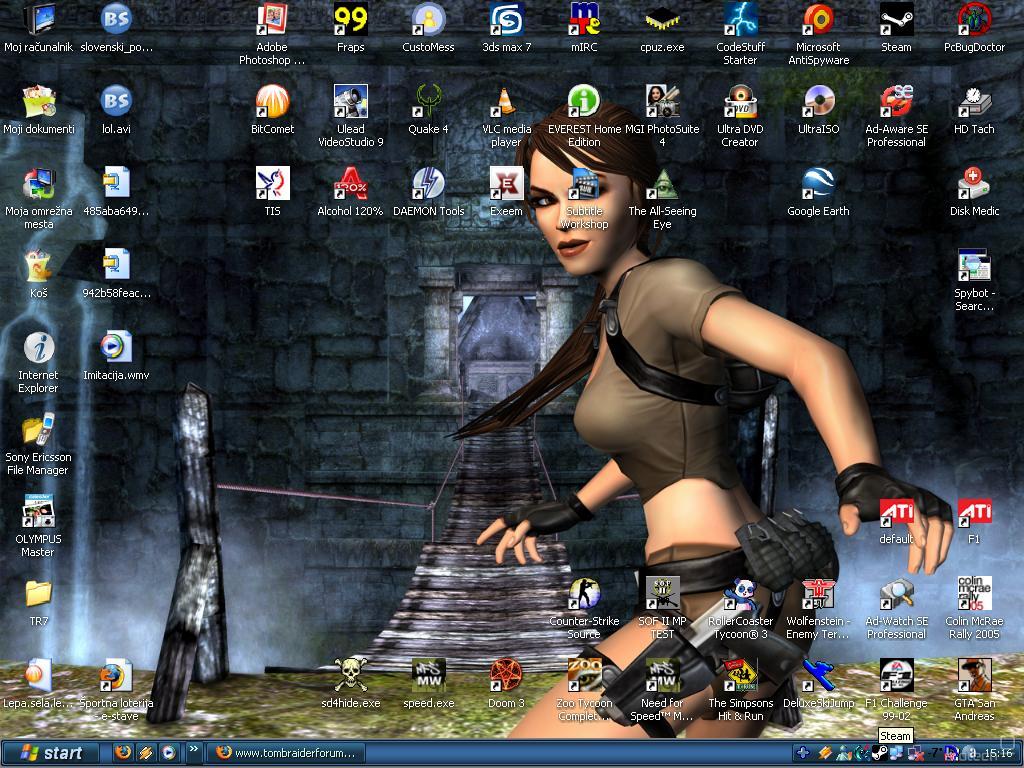Launch Fraps from the desktop

(351, 27)
